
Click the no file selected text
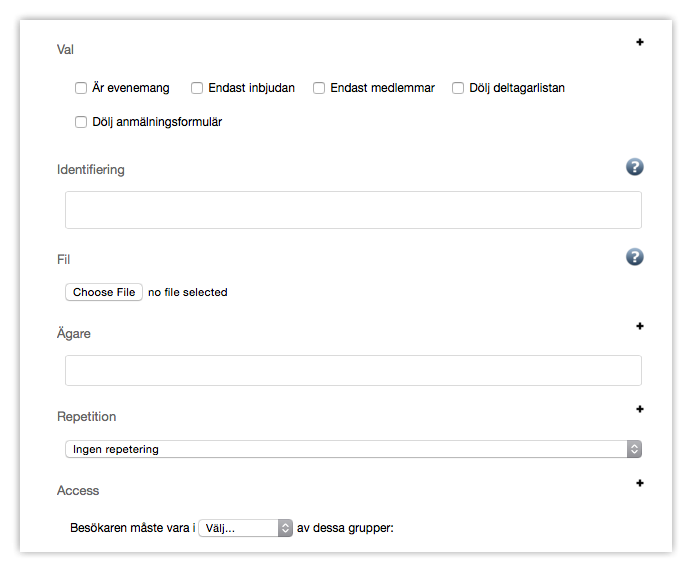188,293
